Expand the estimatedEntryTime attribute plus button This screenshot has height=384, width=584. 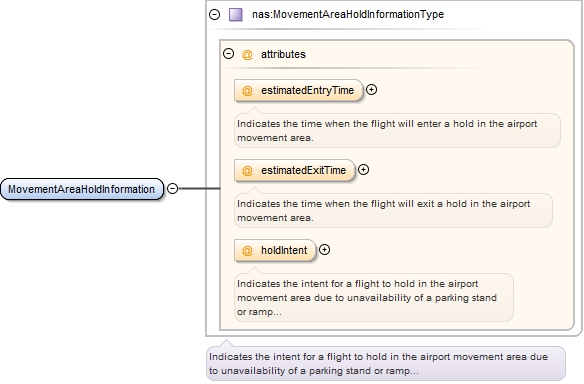371,89
